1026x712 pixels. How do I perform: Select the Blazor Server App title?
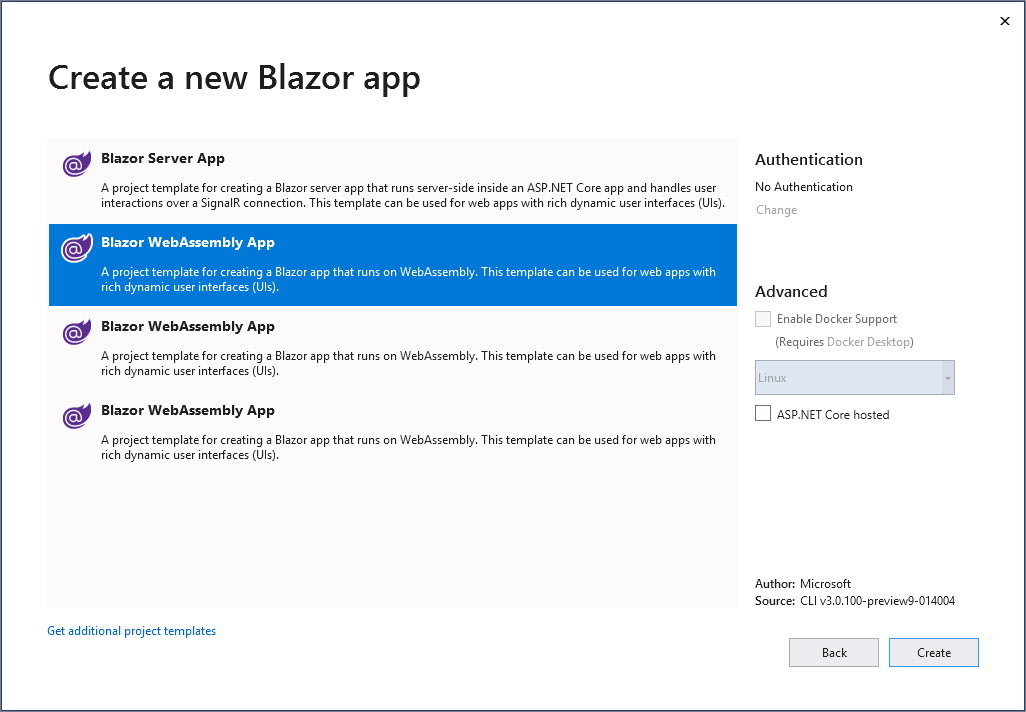(x=163, y=158)
